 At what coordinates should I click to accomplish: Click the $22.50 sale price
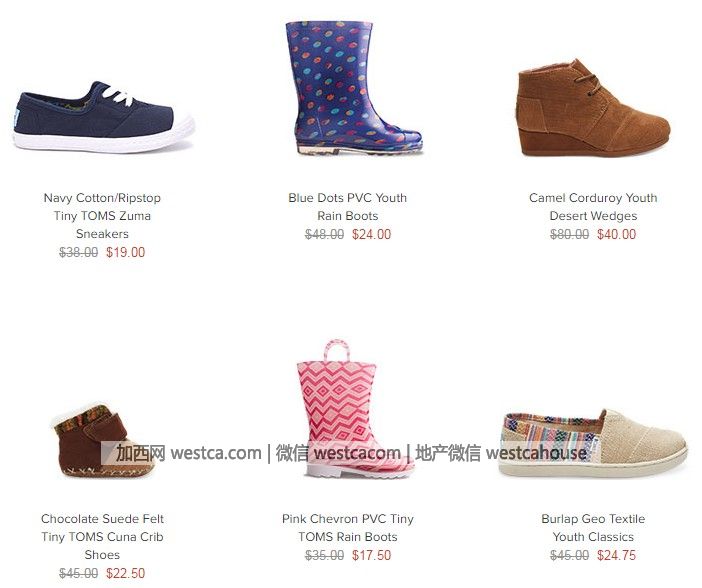[125, 574]
